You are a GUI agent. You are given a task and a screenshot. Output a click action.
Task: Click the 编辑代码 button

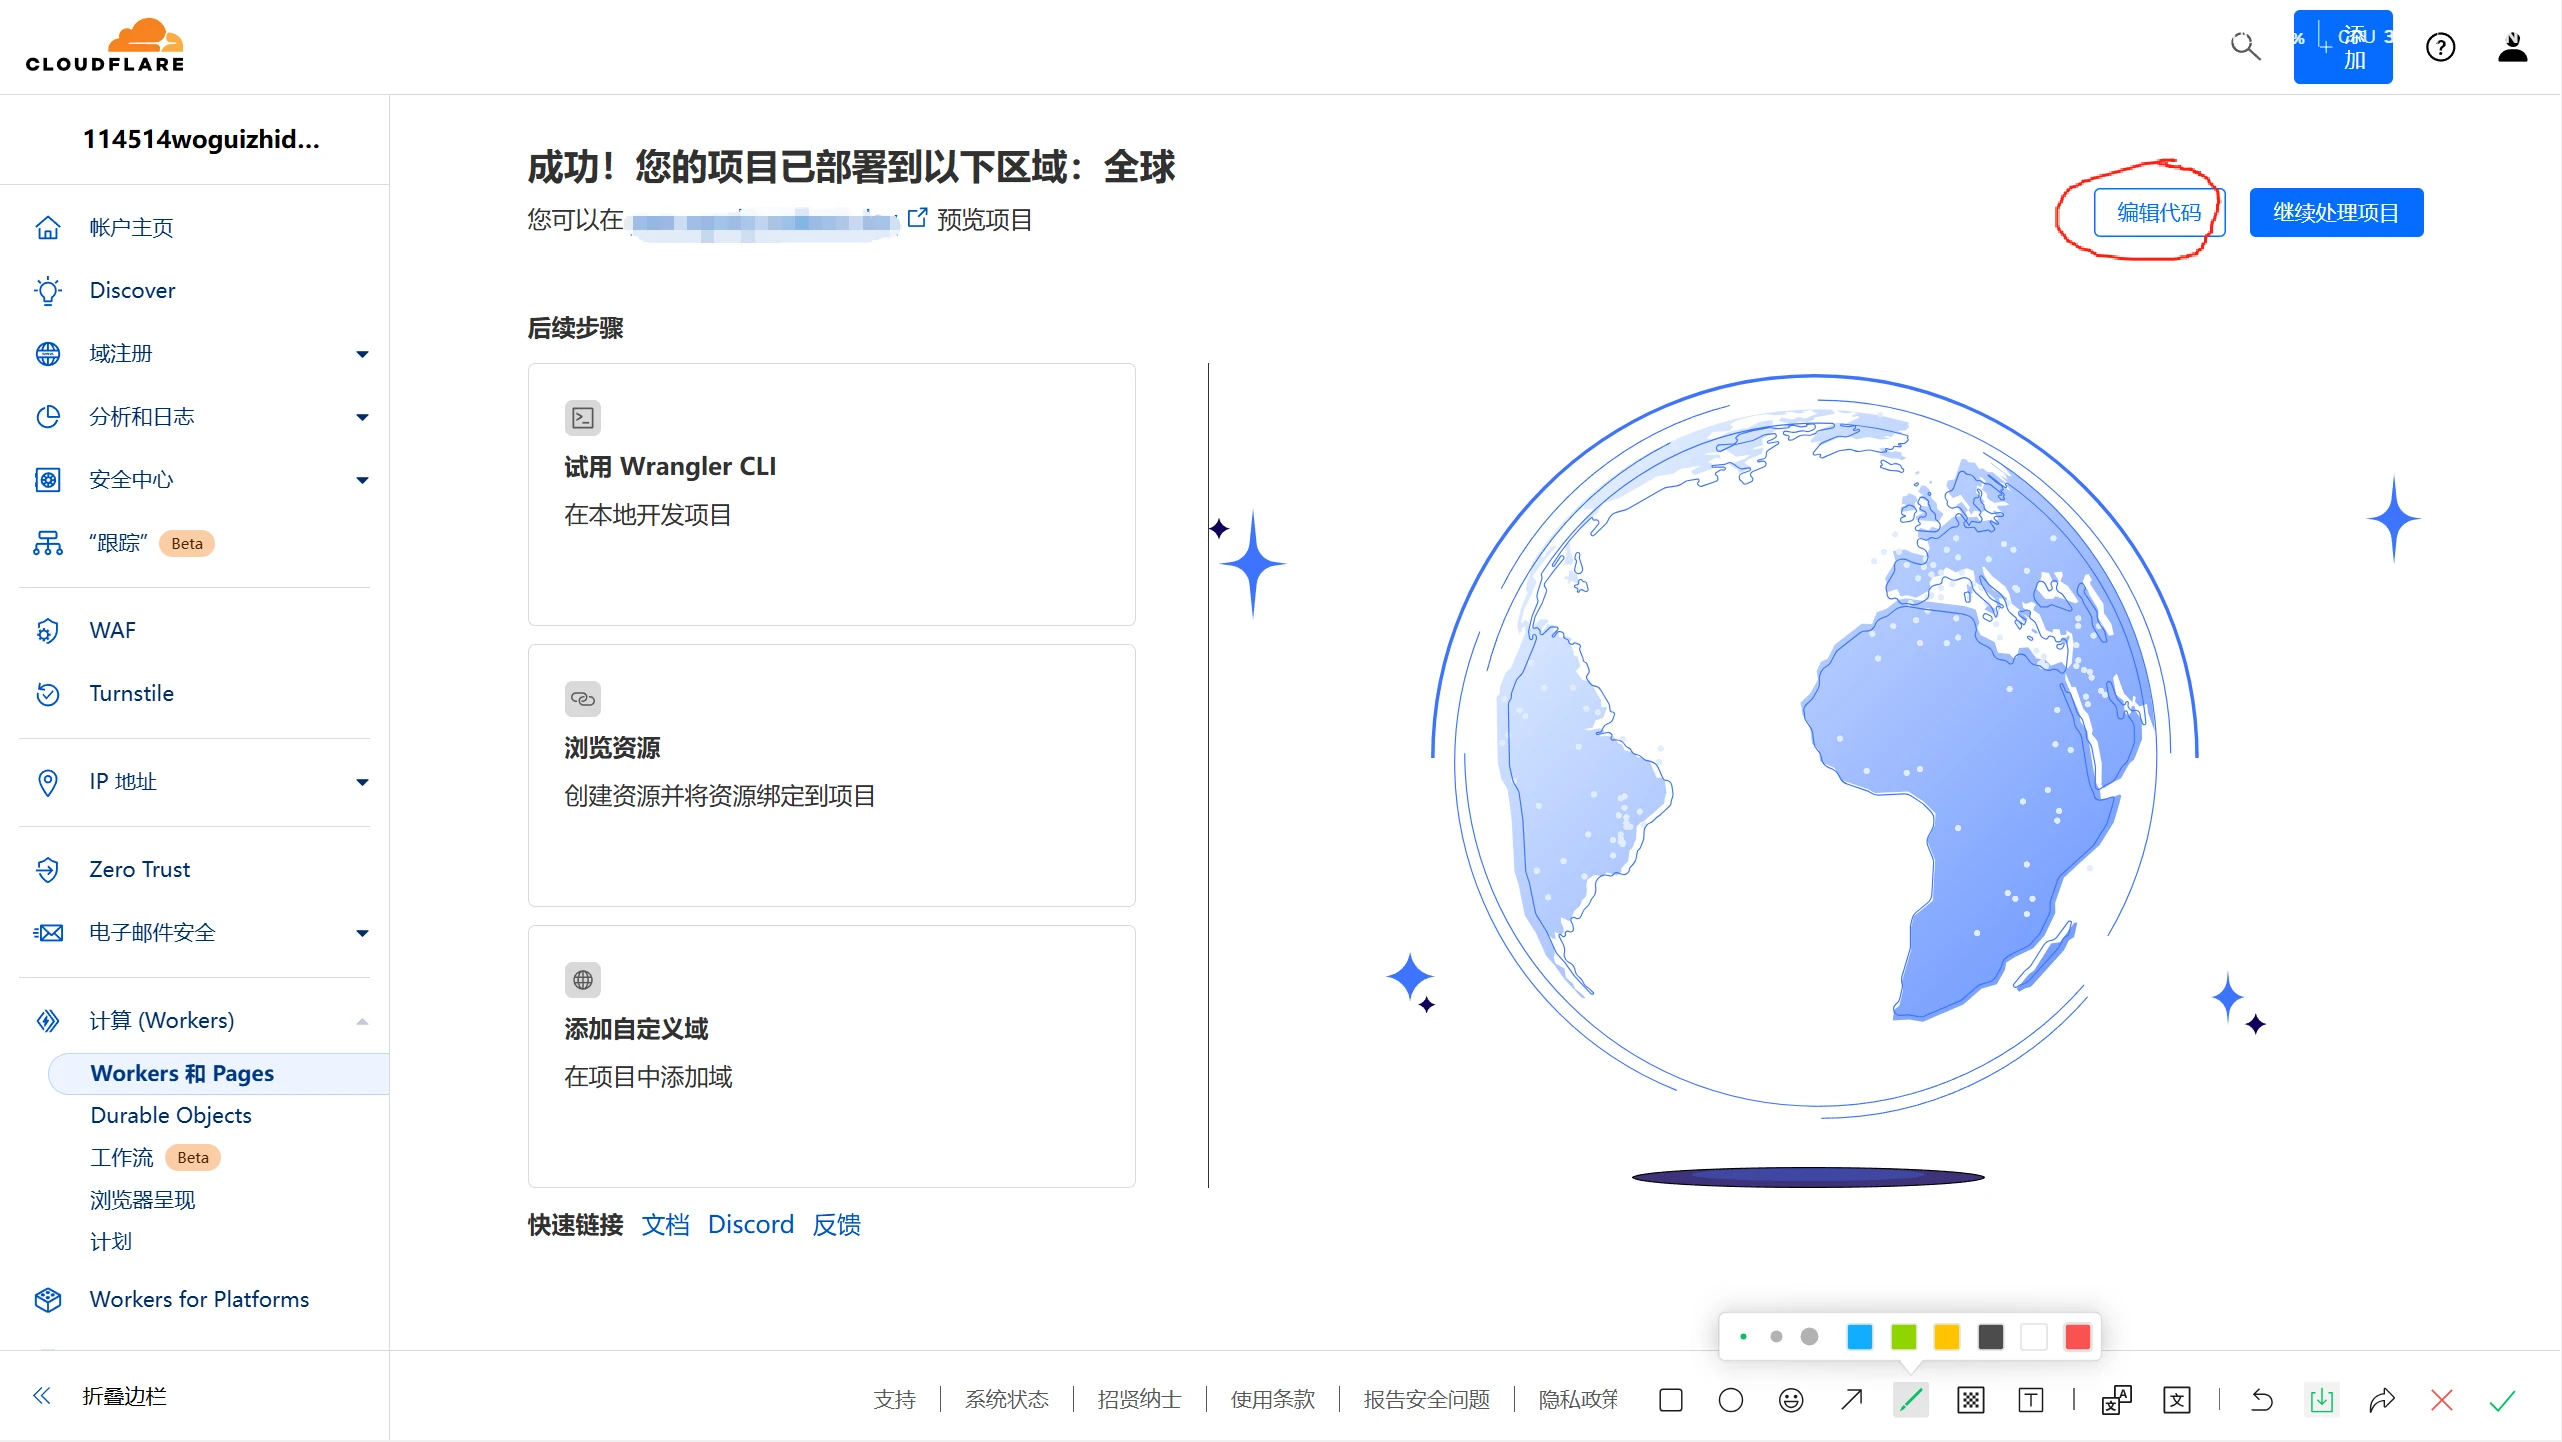tap(2158, 212)
